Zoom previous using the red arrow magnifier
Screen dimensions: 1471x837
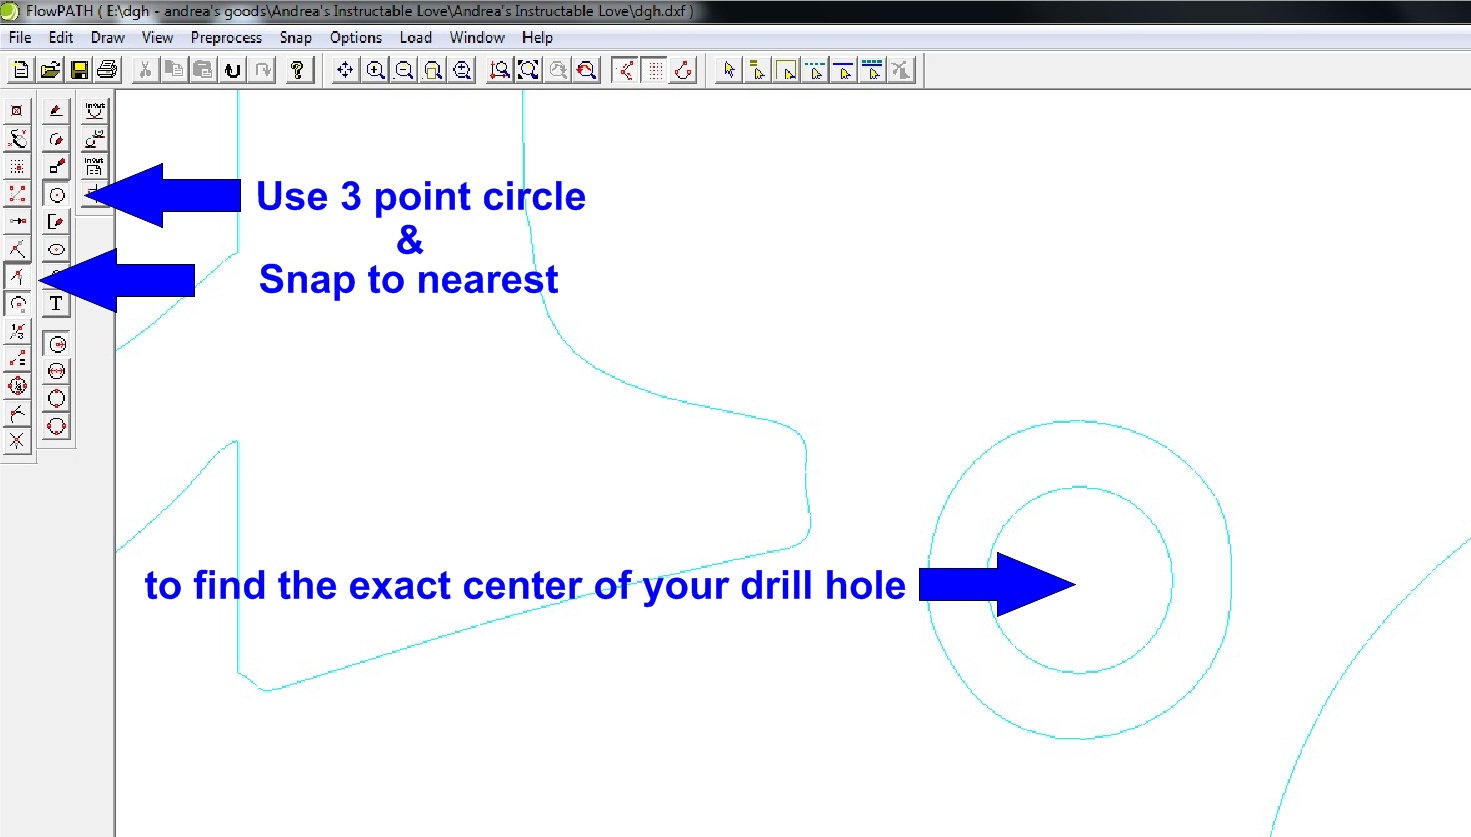pyautogui.click(x=587, y=70)
